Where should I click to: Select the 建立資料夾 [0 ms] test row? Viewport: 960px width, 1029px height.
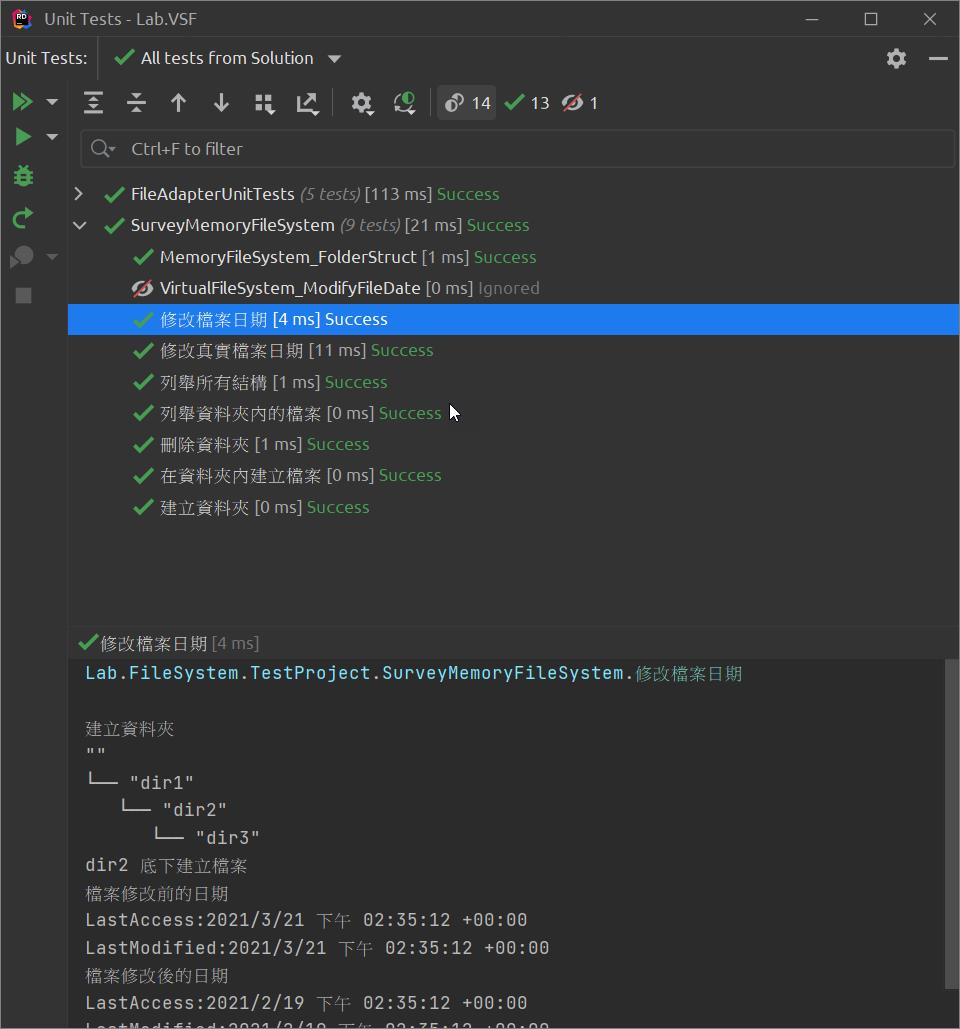513,507
